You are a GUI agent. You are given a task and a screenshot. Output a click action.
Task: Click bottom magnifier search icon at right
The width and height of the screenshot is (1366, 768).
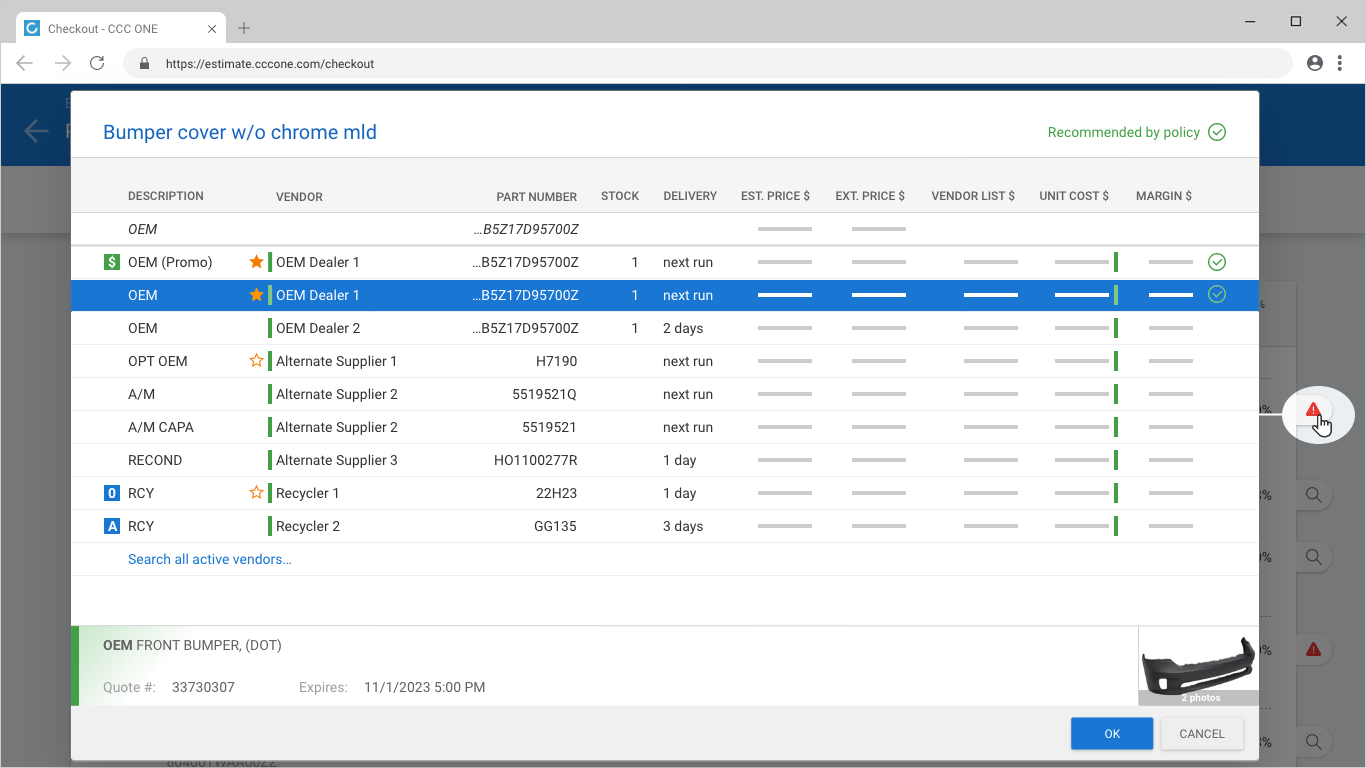(x=1314, y=742)
